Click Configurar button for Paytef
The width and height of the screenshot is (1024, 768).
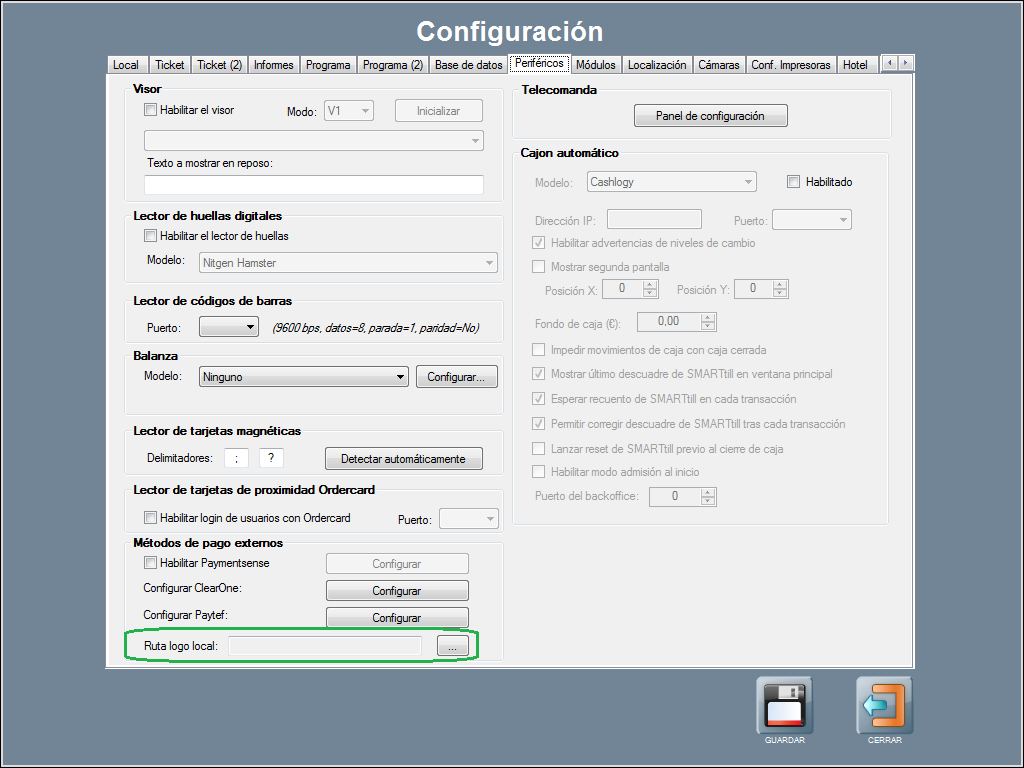(397, 618)
